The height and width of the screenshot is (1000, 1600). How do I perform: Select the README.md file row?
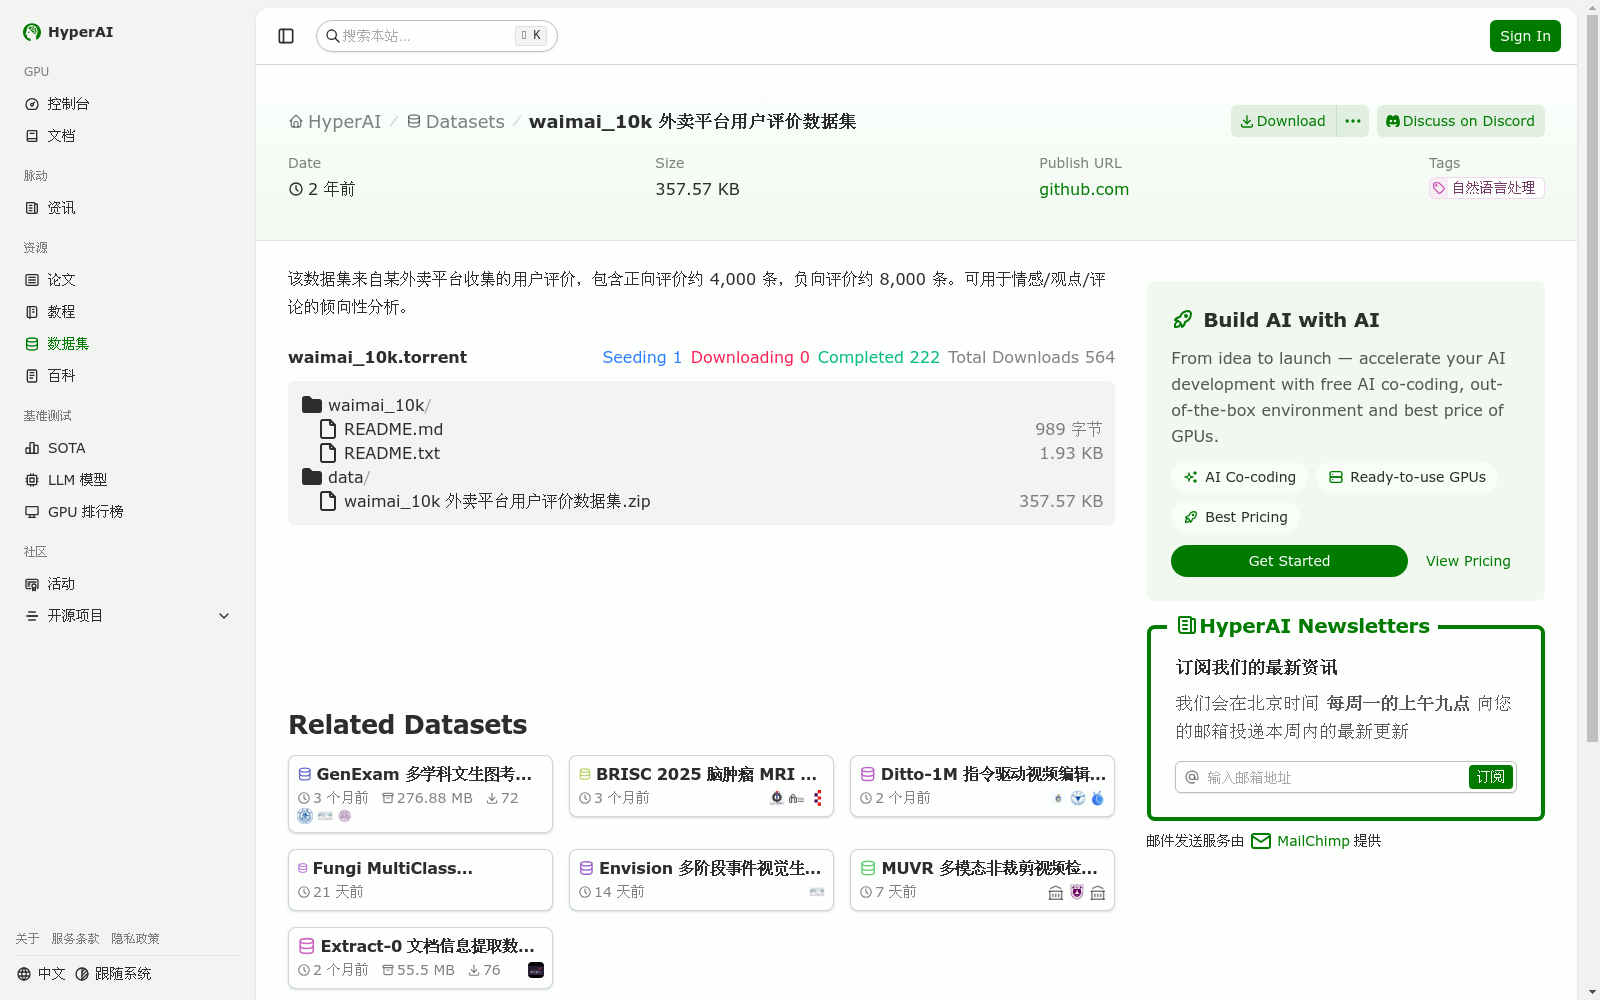coord(701,429)
